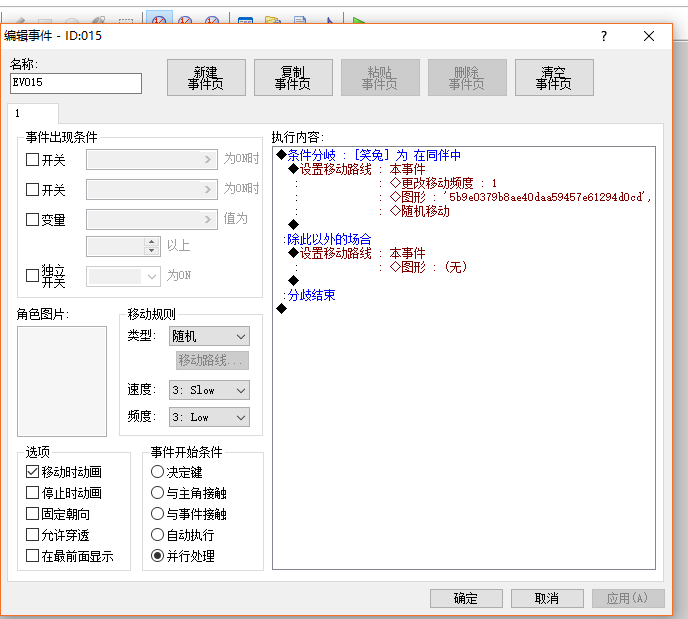The height and width of the screenshot is (619, 688).
Task: Select the 条件分歧：[笑兔] 为 在同伴中 line
Action: [x=369, y=155]
